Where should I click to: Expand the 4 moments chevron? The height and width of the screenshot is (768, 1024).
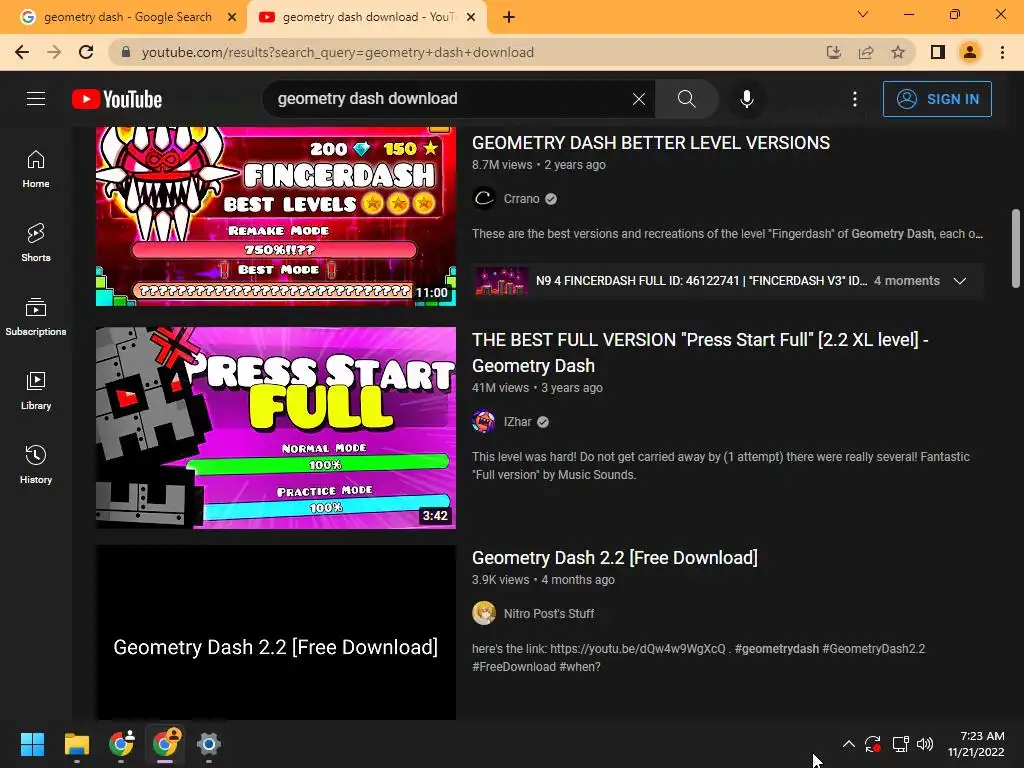click(959, 281)
